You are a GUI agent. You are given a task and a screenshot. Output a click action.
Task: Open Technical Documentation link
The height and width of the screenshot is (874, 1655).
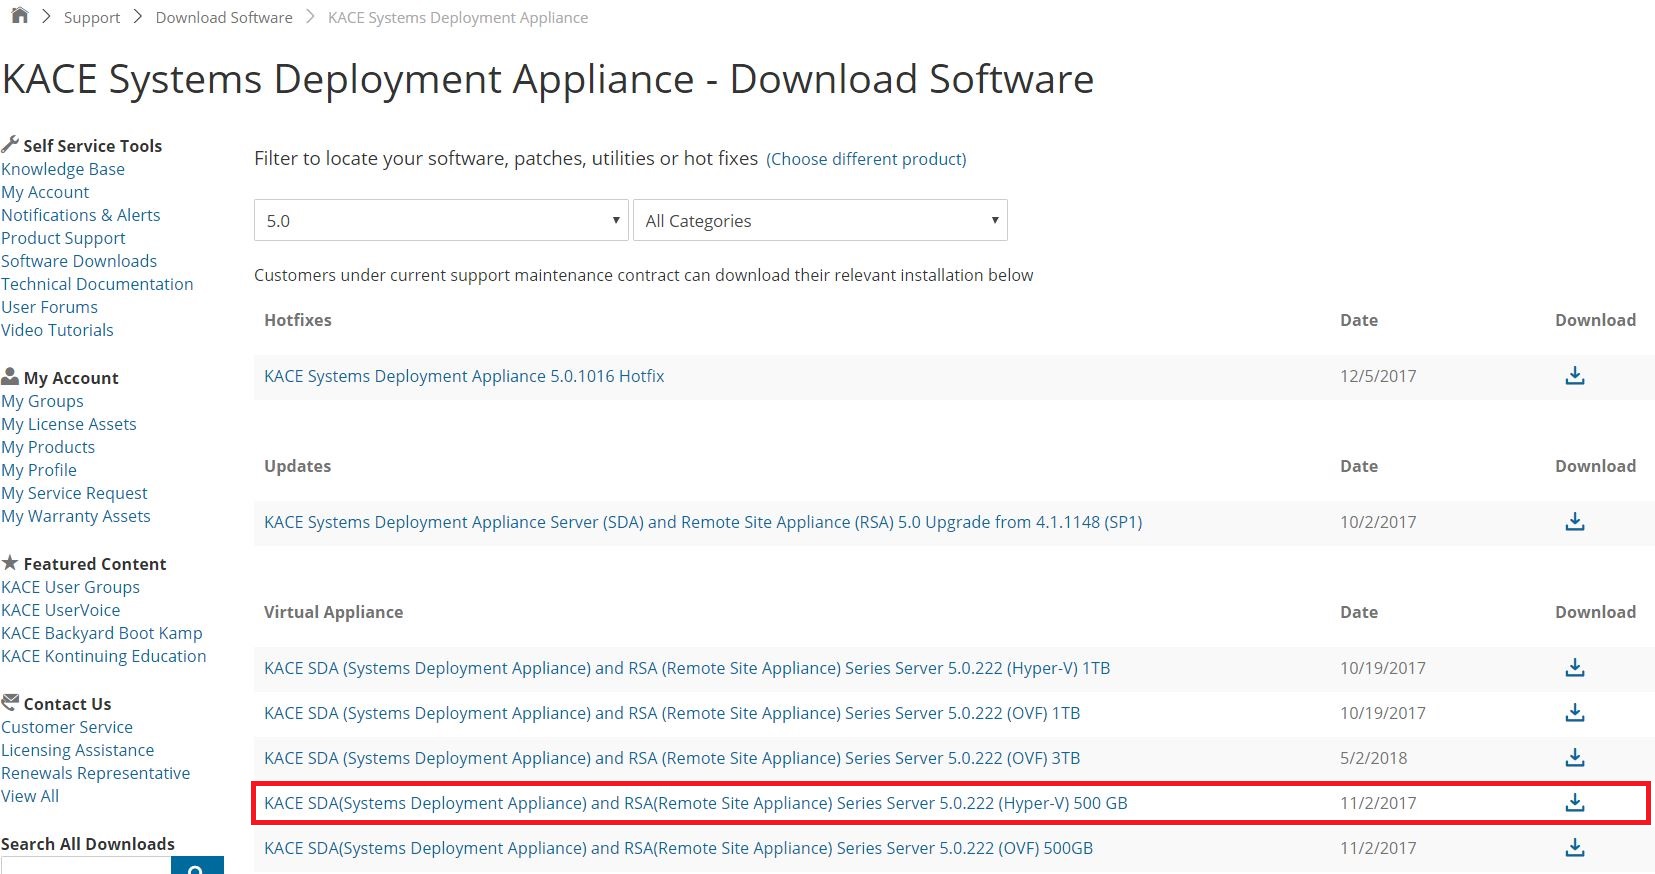(x=97, y=284)
